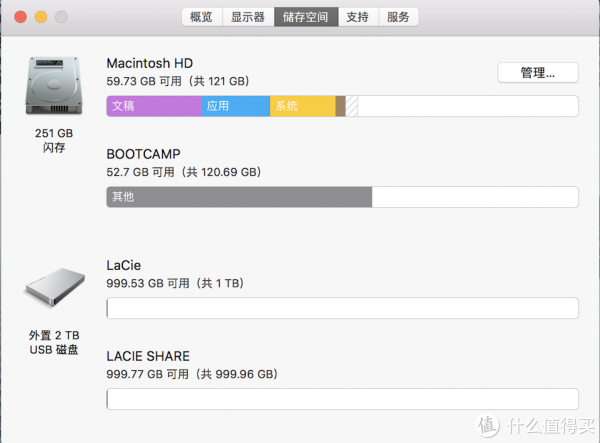The image size is (600, 443).
Task: Open the 服务 tab
Action: pyautogui.click(x=398, y=17)
